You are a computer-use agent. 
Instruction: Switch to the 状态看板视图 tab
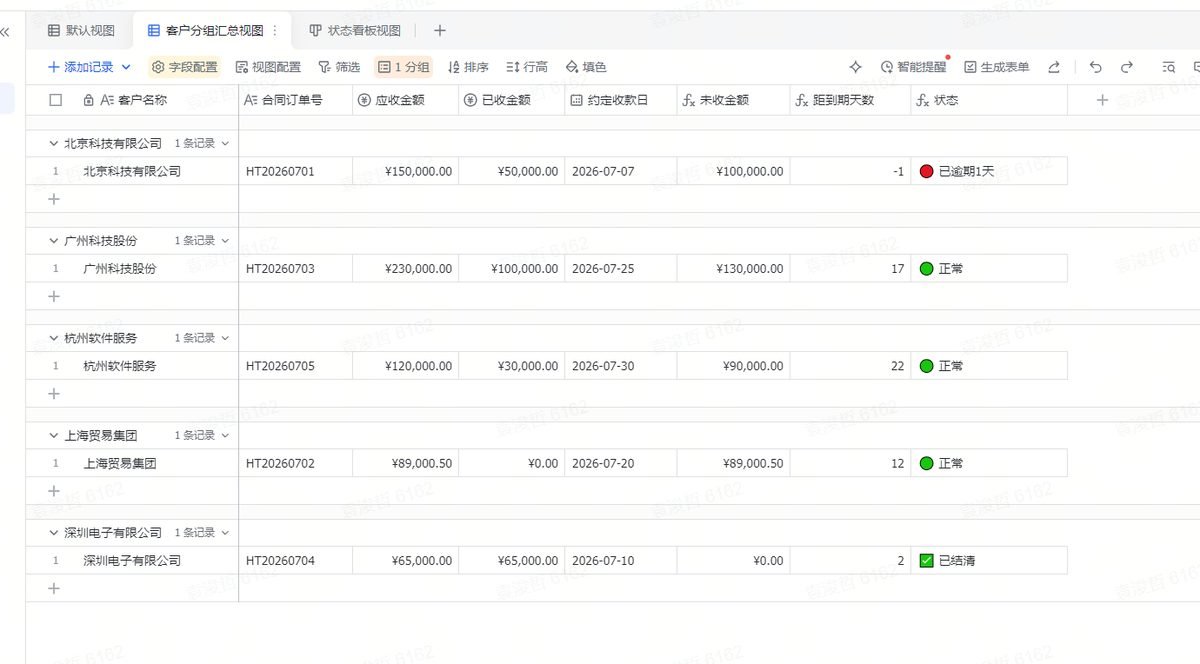pos(355,31)
